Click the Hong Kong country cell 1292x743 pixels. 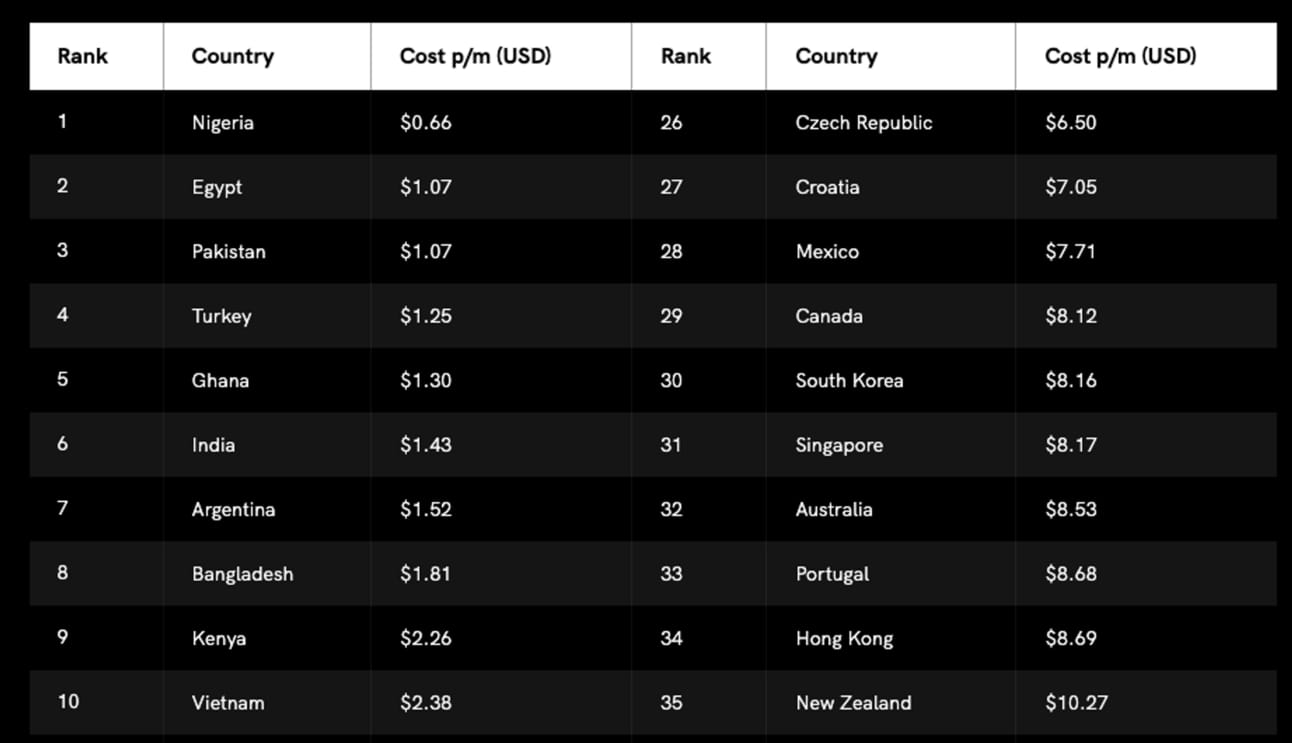(x=844, y=639)
